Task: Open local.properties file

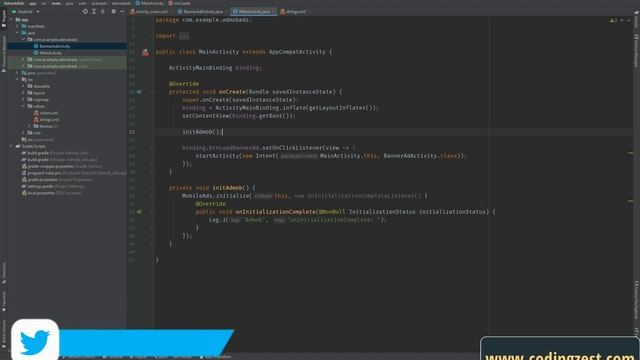Action: point(52,193)
